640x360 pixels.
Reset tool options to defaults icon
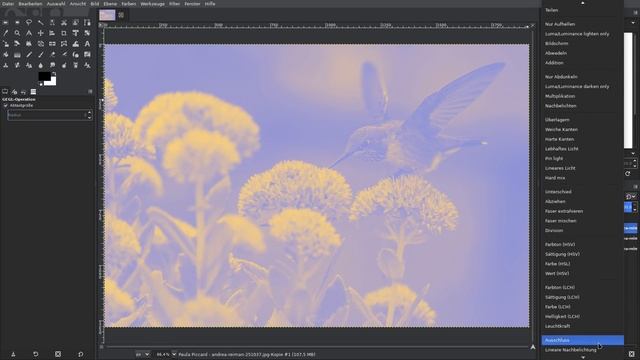80,354
